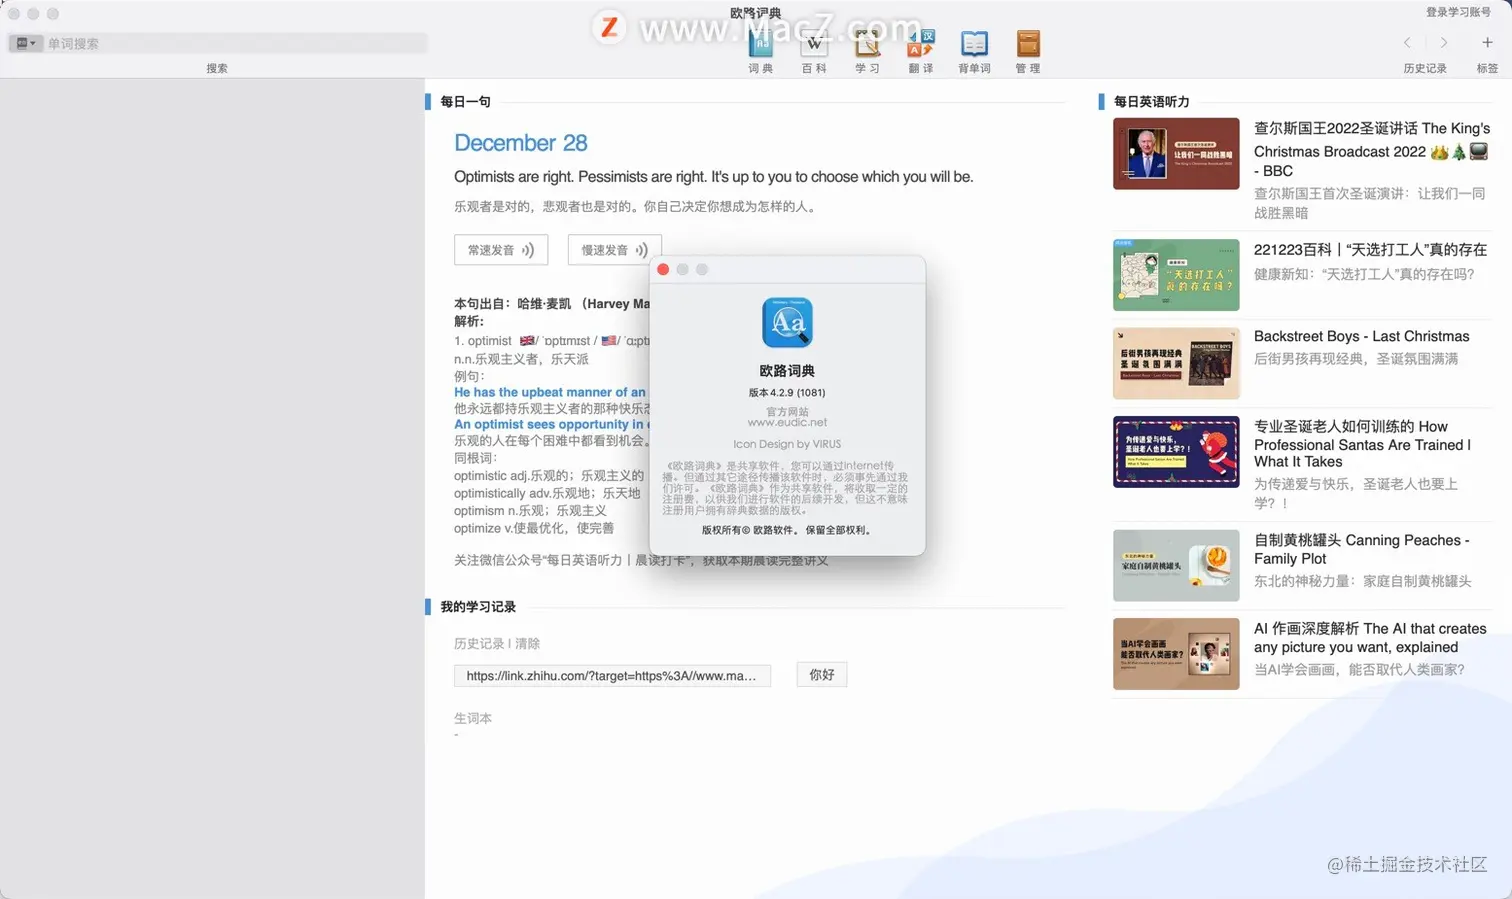Open Canning Peaches article thumbnail
This screenshot has height=899, width=1512.
coord(1176,566)
